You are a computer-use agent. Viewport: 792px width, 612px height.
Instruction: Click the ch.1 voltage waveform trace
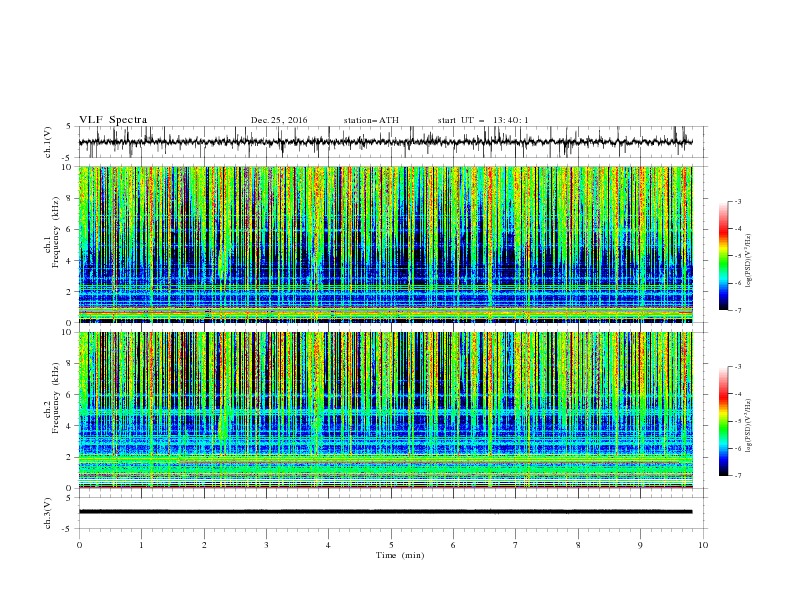[x=386, y=142]
